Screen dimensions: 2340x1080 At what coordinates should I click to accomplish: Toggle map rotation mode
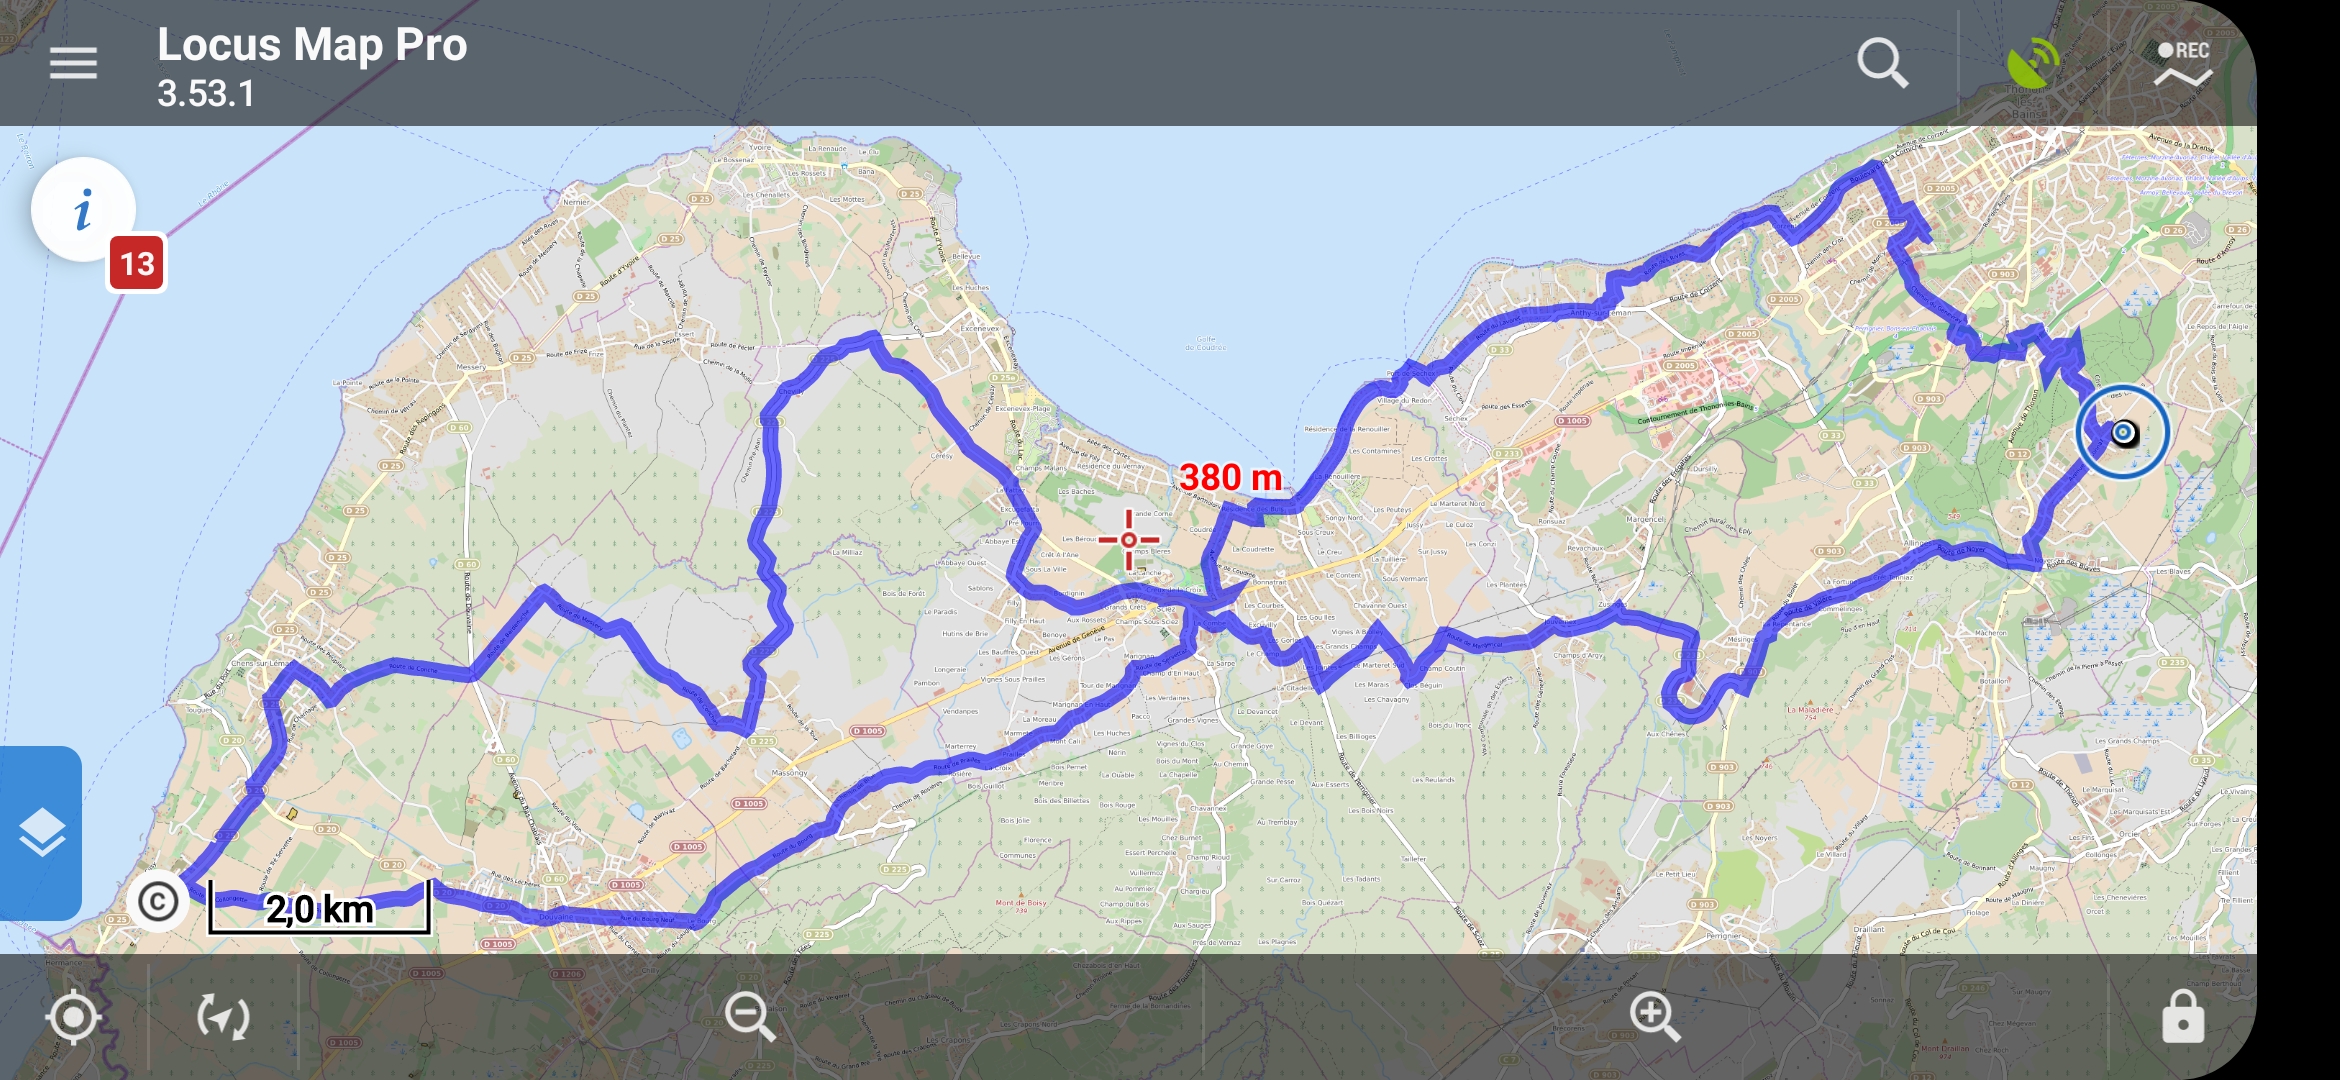223,1018
